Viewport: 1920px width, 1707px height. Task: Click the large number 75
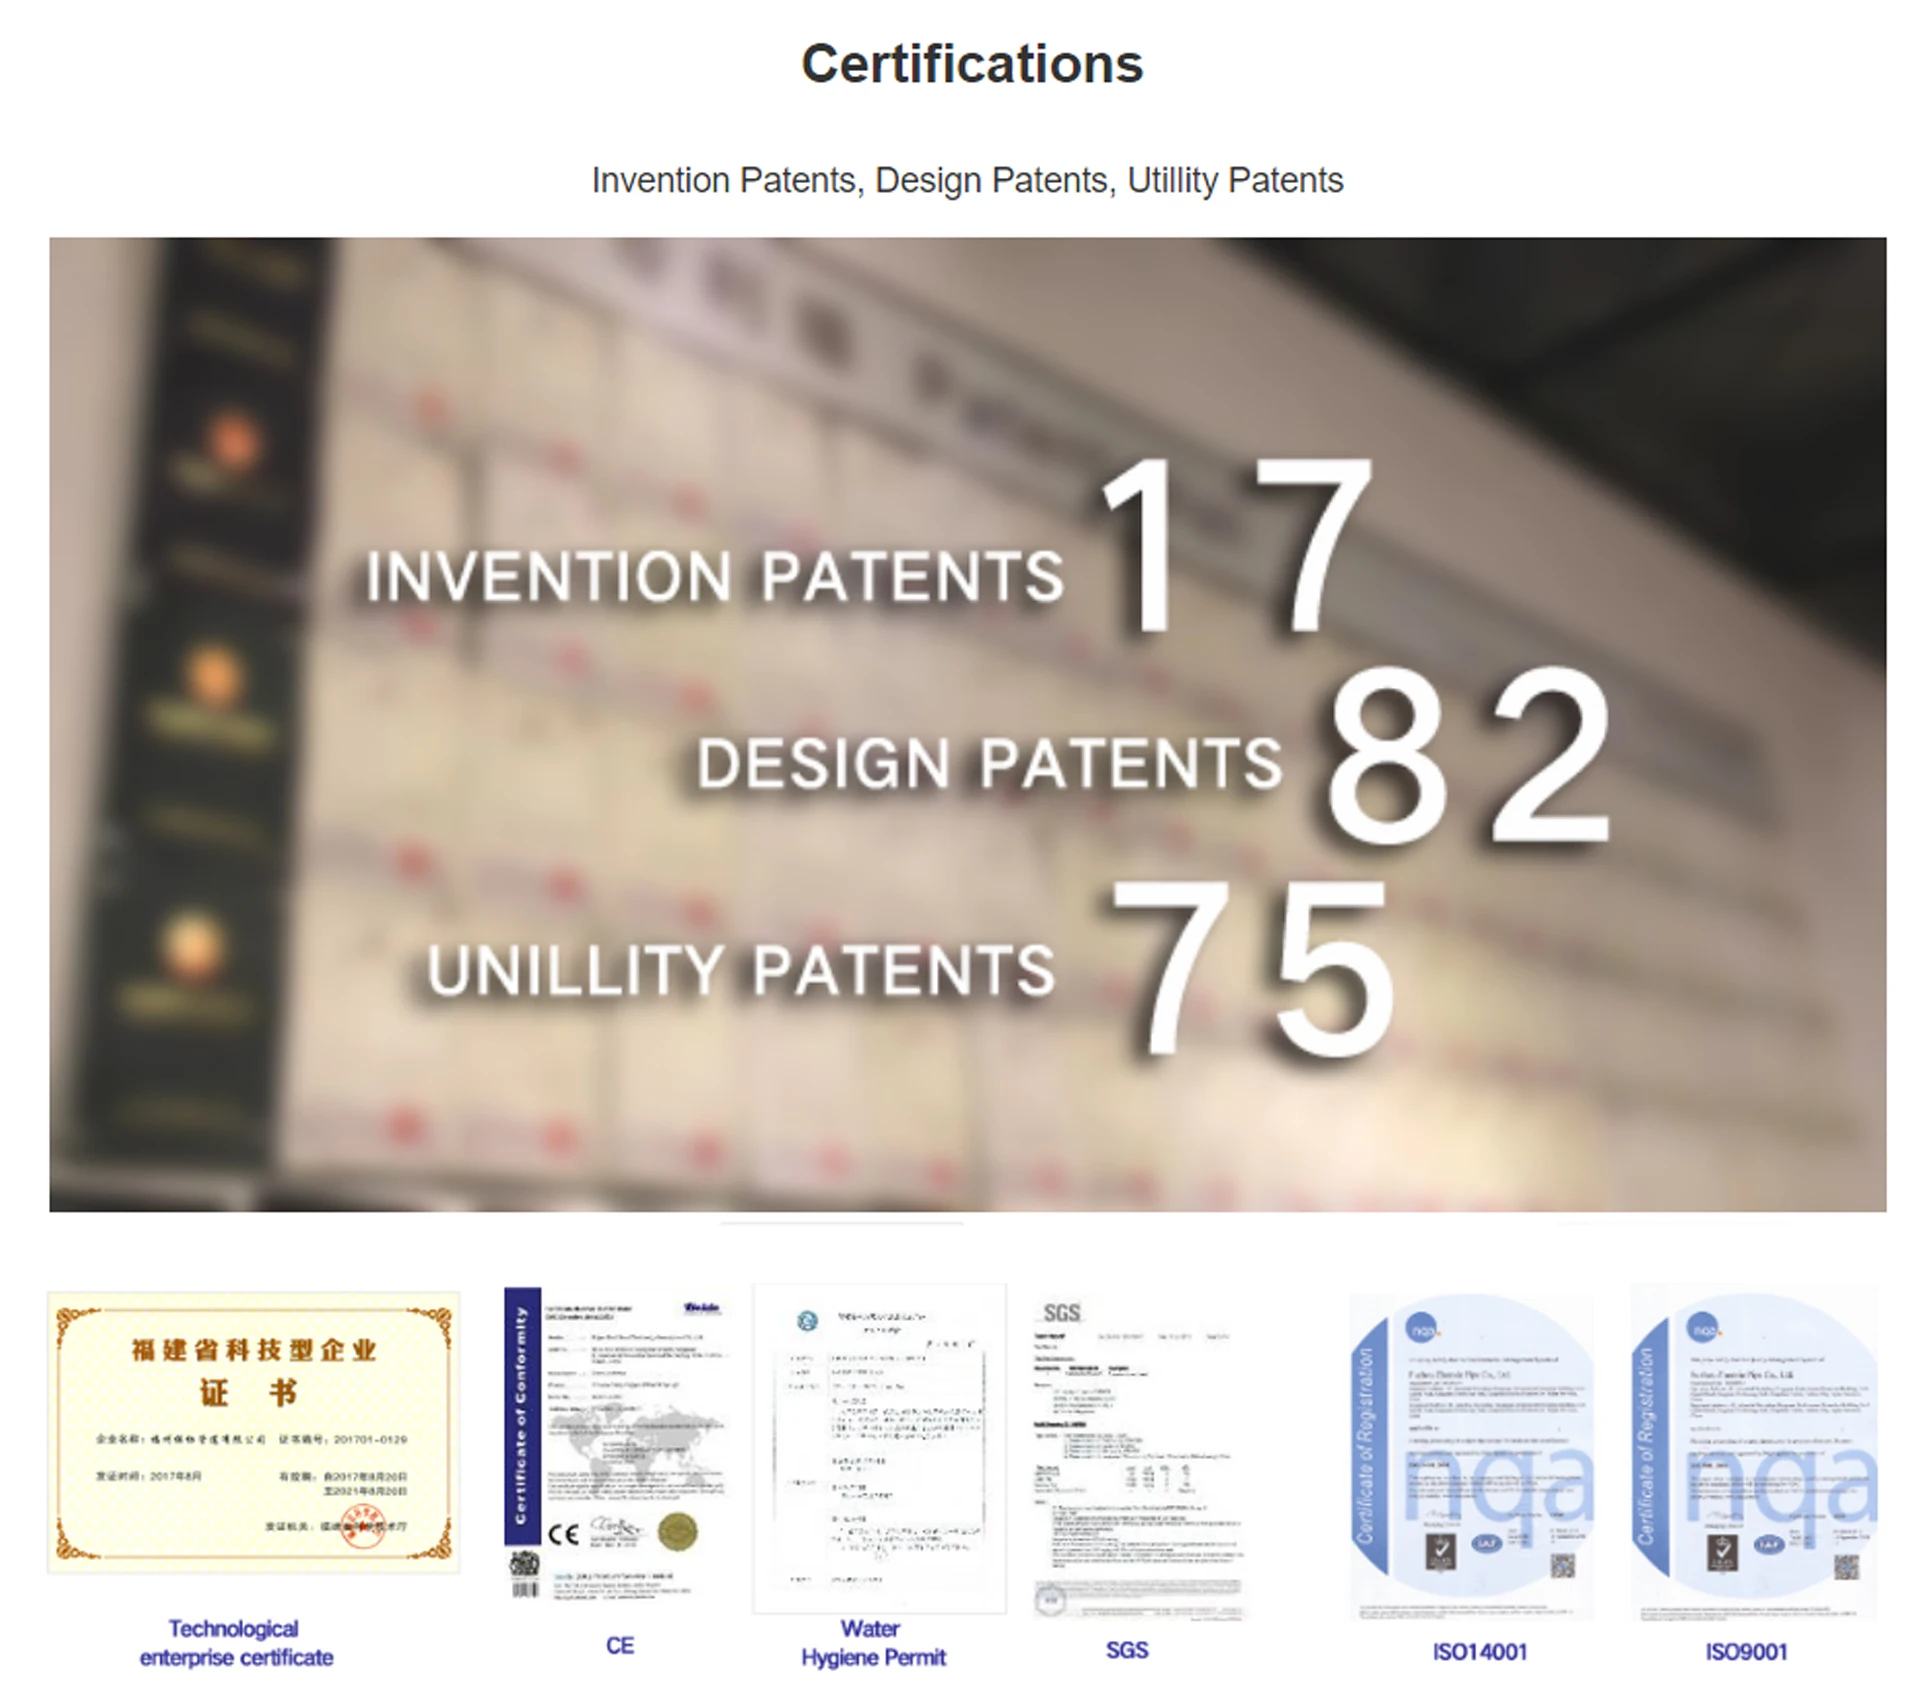(x=1250, y=968)
